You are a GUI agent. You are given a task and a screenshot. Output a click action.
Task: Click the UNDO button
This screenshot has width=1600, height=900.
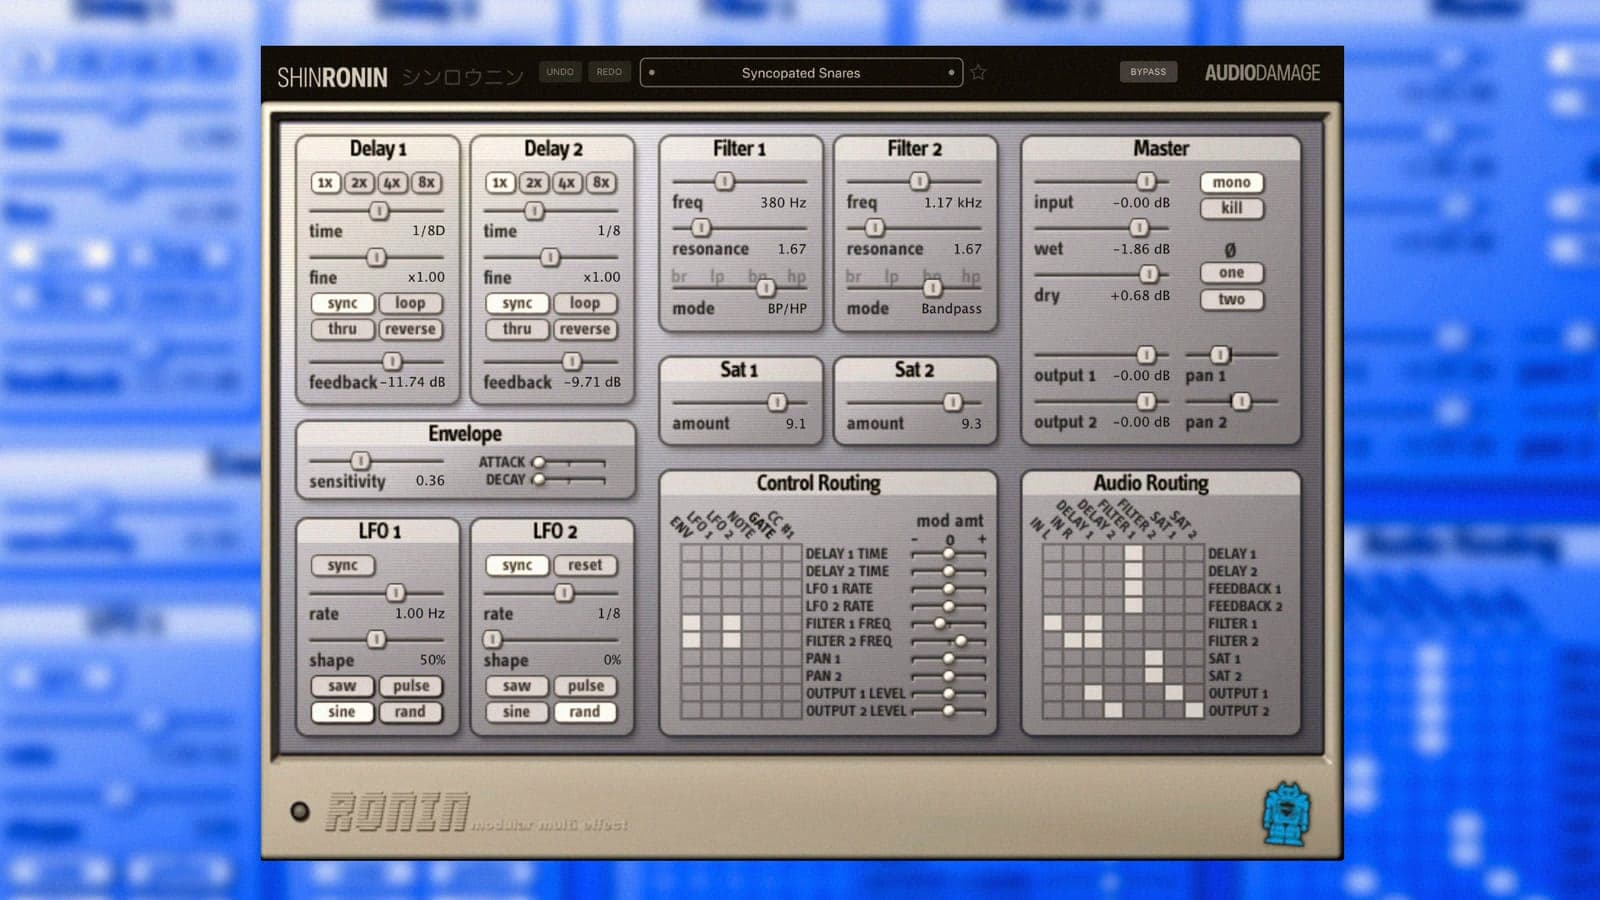coord(560,72)
